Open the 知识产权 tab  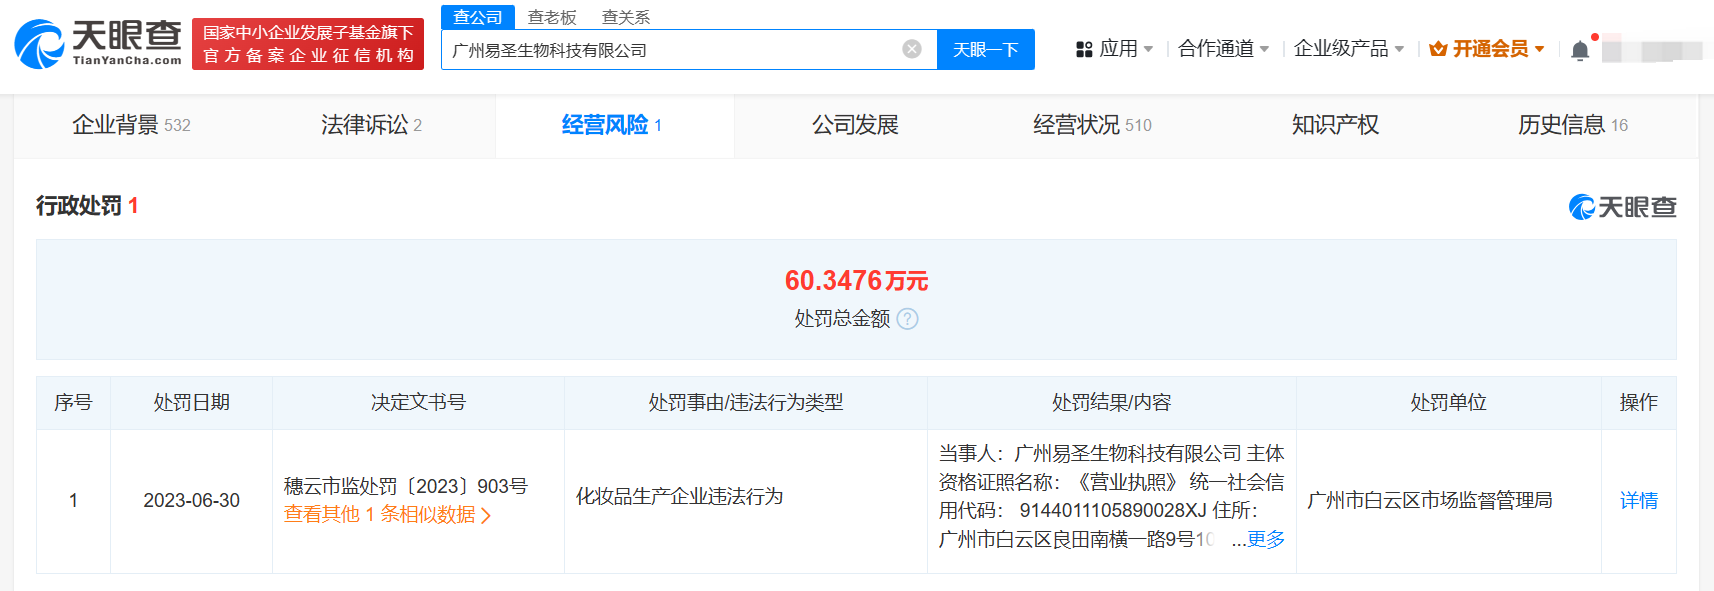point(1335,125)
